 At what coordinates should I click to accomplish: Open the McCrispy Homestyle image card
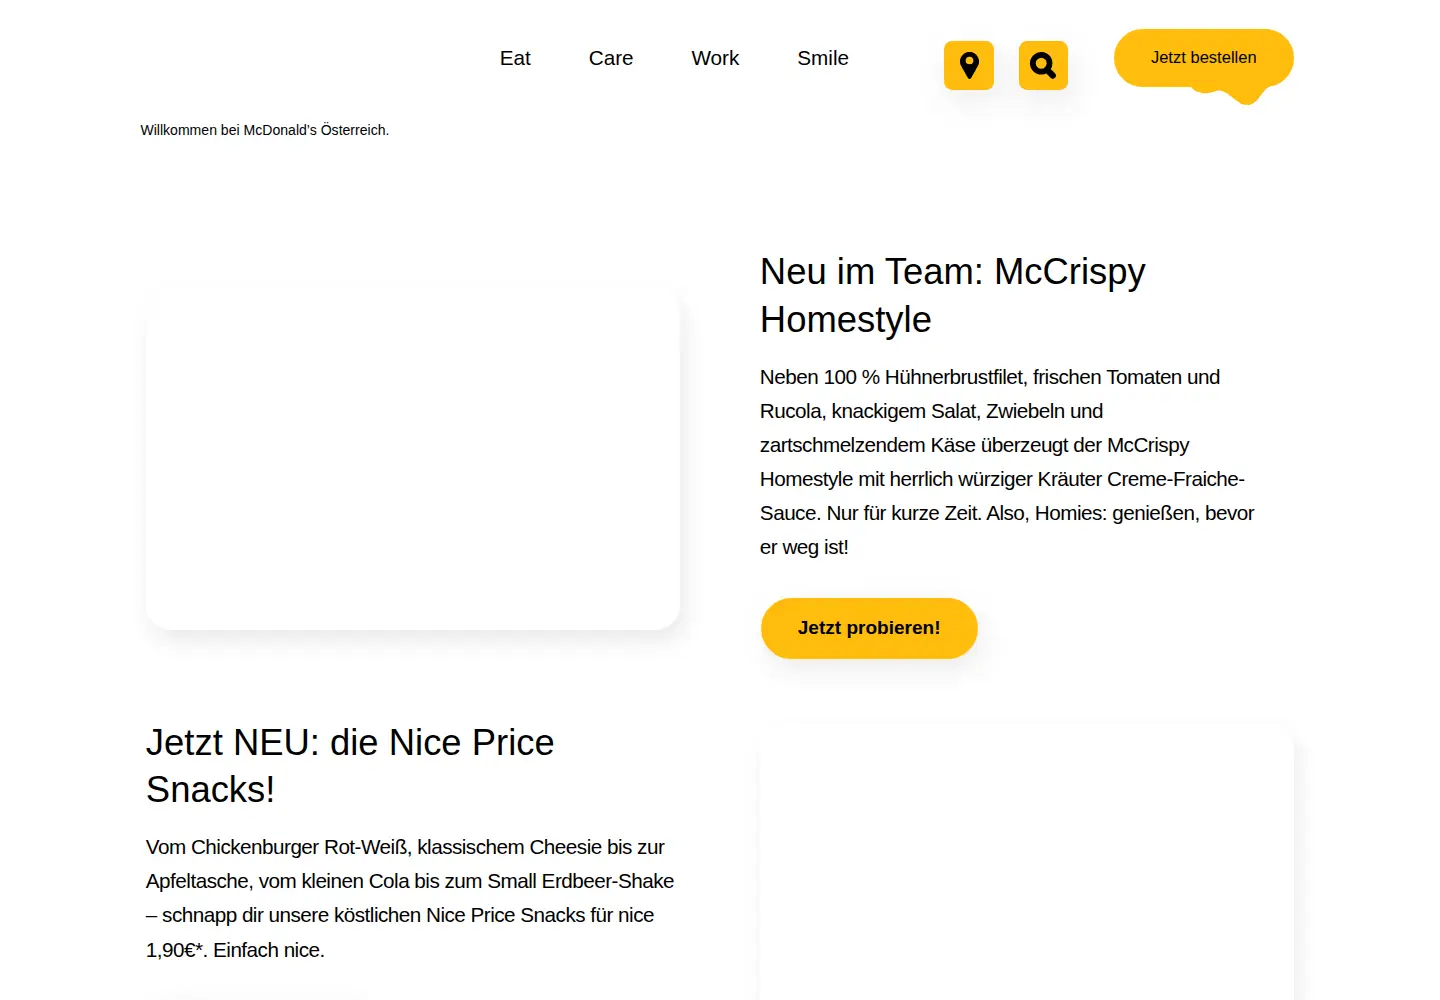(413, 460)
